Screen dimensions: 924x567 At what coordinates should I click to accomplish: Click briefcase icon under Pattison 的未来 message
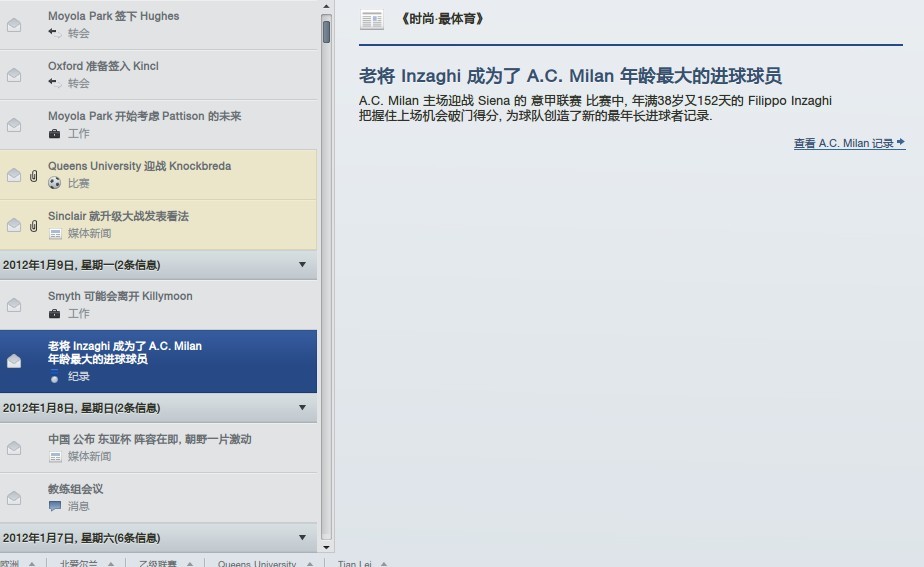(x=54, y=134)
